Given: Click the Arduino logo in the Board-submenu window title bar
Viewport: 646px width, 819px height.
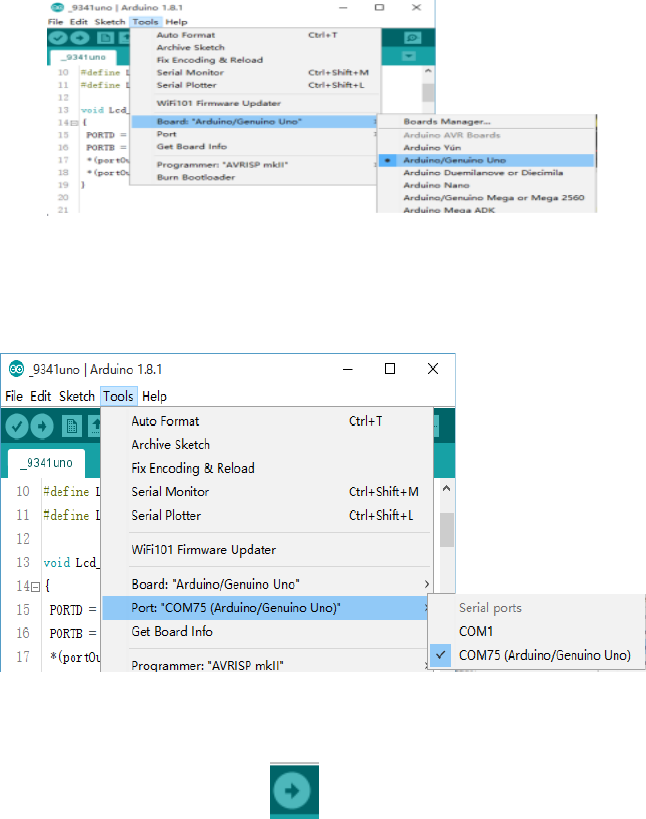Looking at the screenshot, I should (x=57, y=7).
